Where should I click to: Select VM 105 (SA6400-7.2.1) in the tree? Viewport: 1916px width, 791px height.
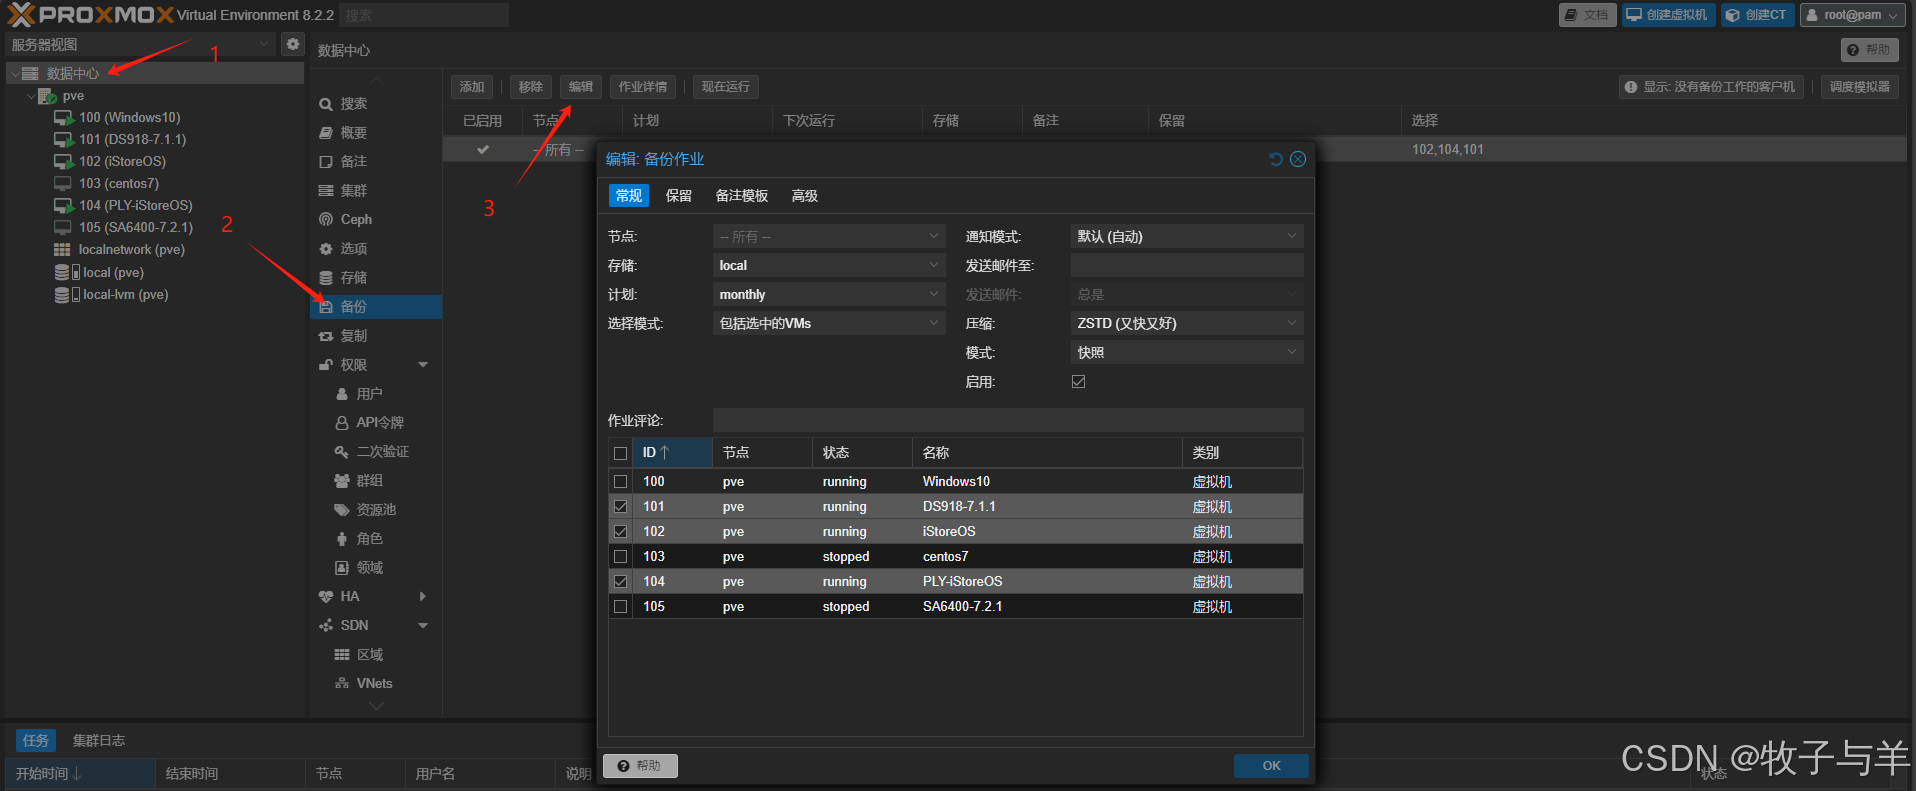(135, 227)
